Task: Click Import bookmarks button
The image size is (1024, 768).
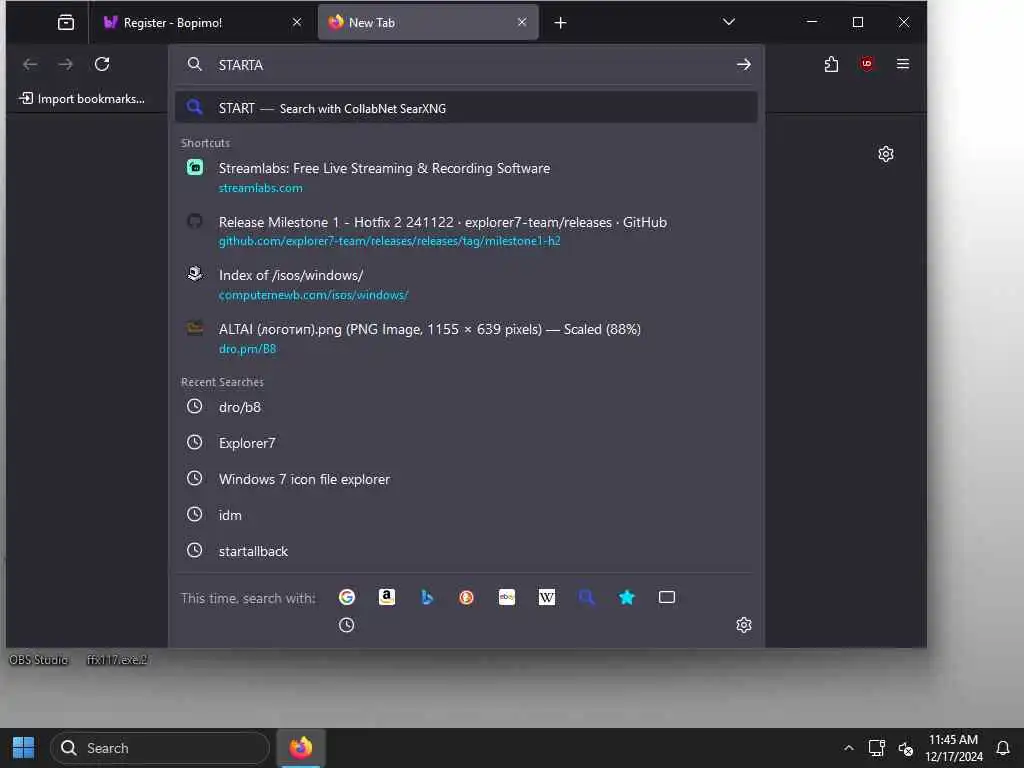Action: point(82,99)
